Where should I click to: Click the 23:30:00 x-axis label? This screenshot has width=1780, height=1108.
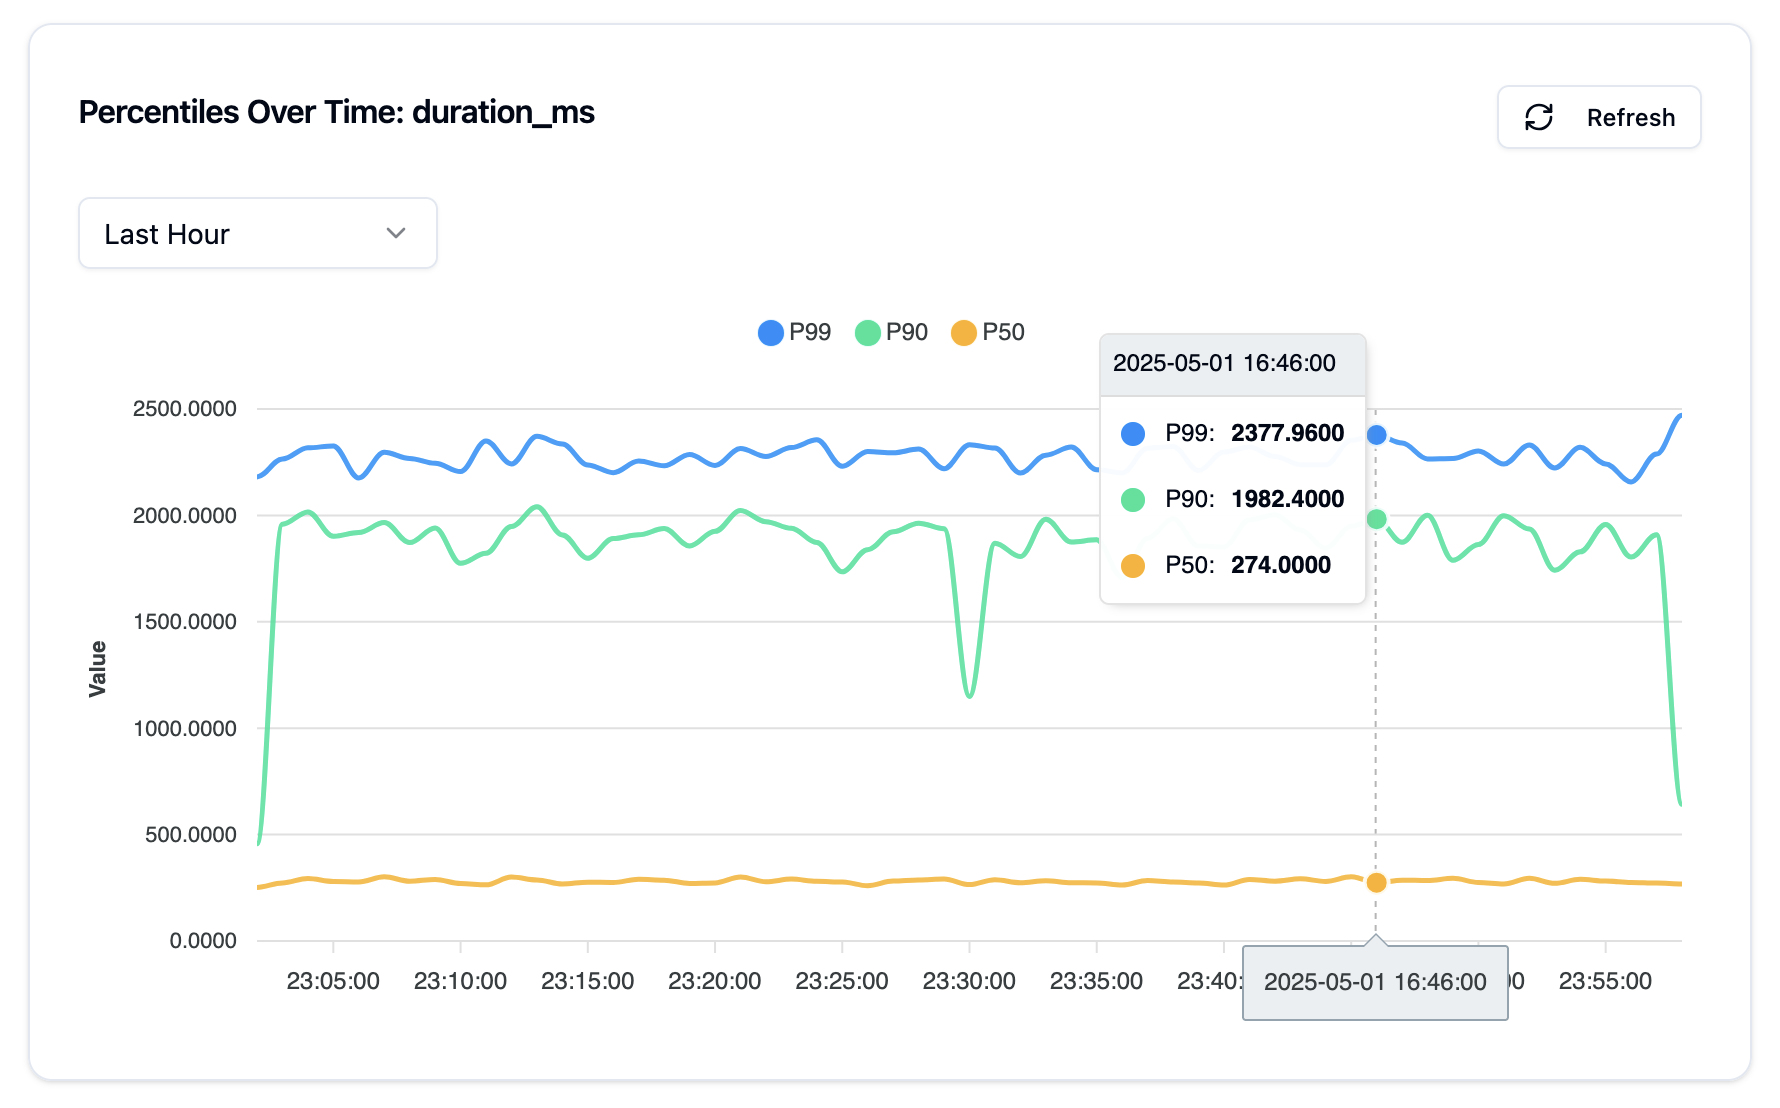968,981
